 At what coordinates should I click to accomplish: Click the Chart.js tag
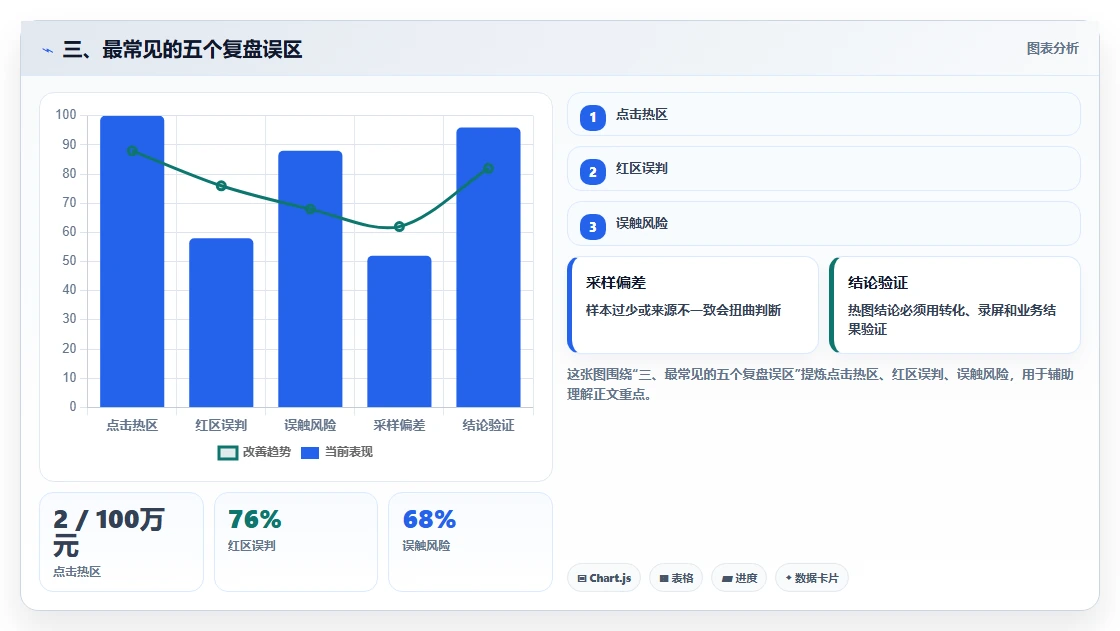[604, 577]
